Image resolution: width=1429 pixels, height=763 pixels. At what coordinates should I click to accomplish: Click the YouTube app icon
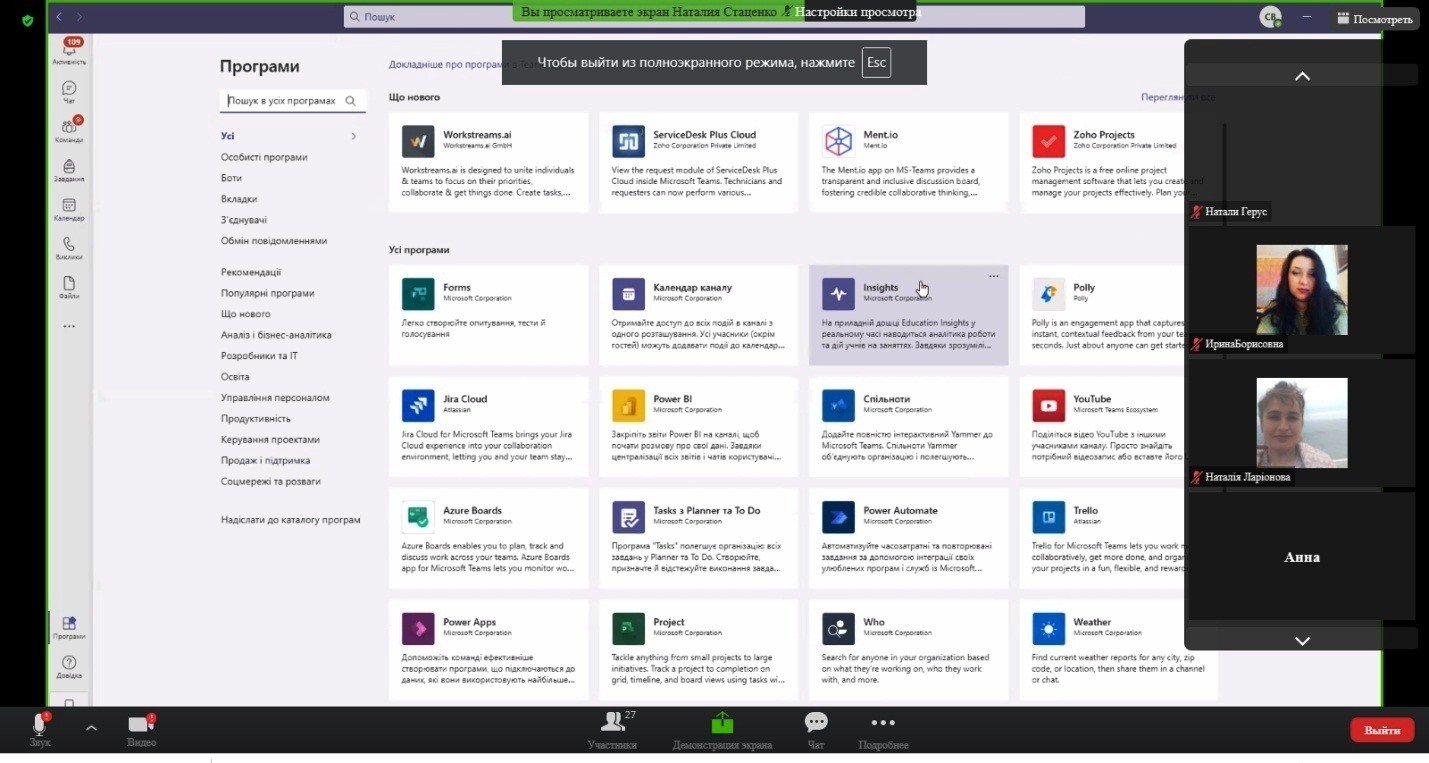click(1049, 405)
